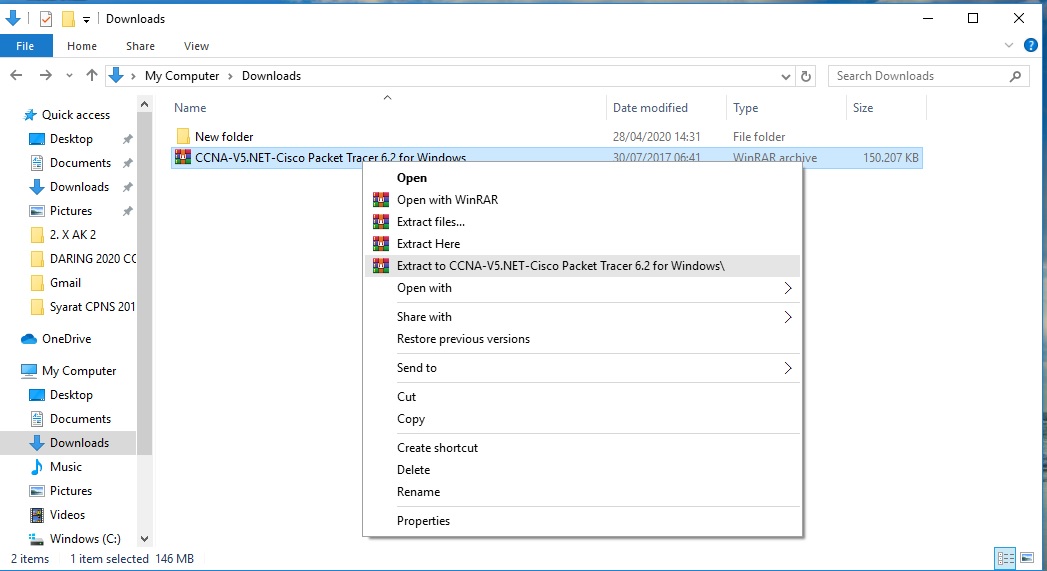Open the address bar history dropdown
The height and width of the screenshot is (571, 1047).
click(x=786, y=77)
